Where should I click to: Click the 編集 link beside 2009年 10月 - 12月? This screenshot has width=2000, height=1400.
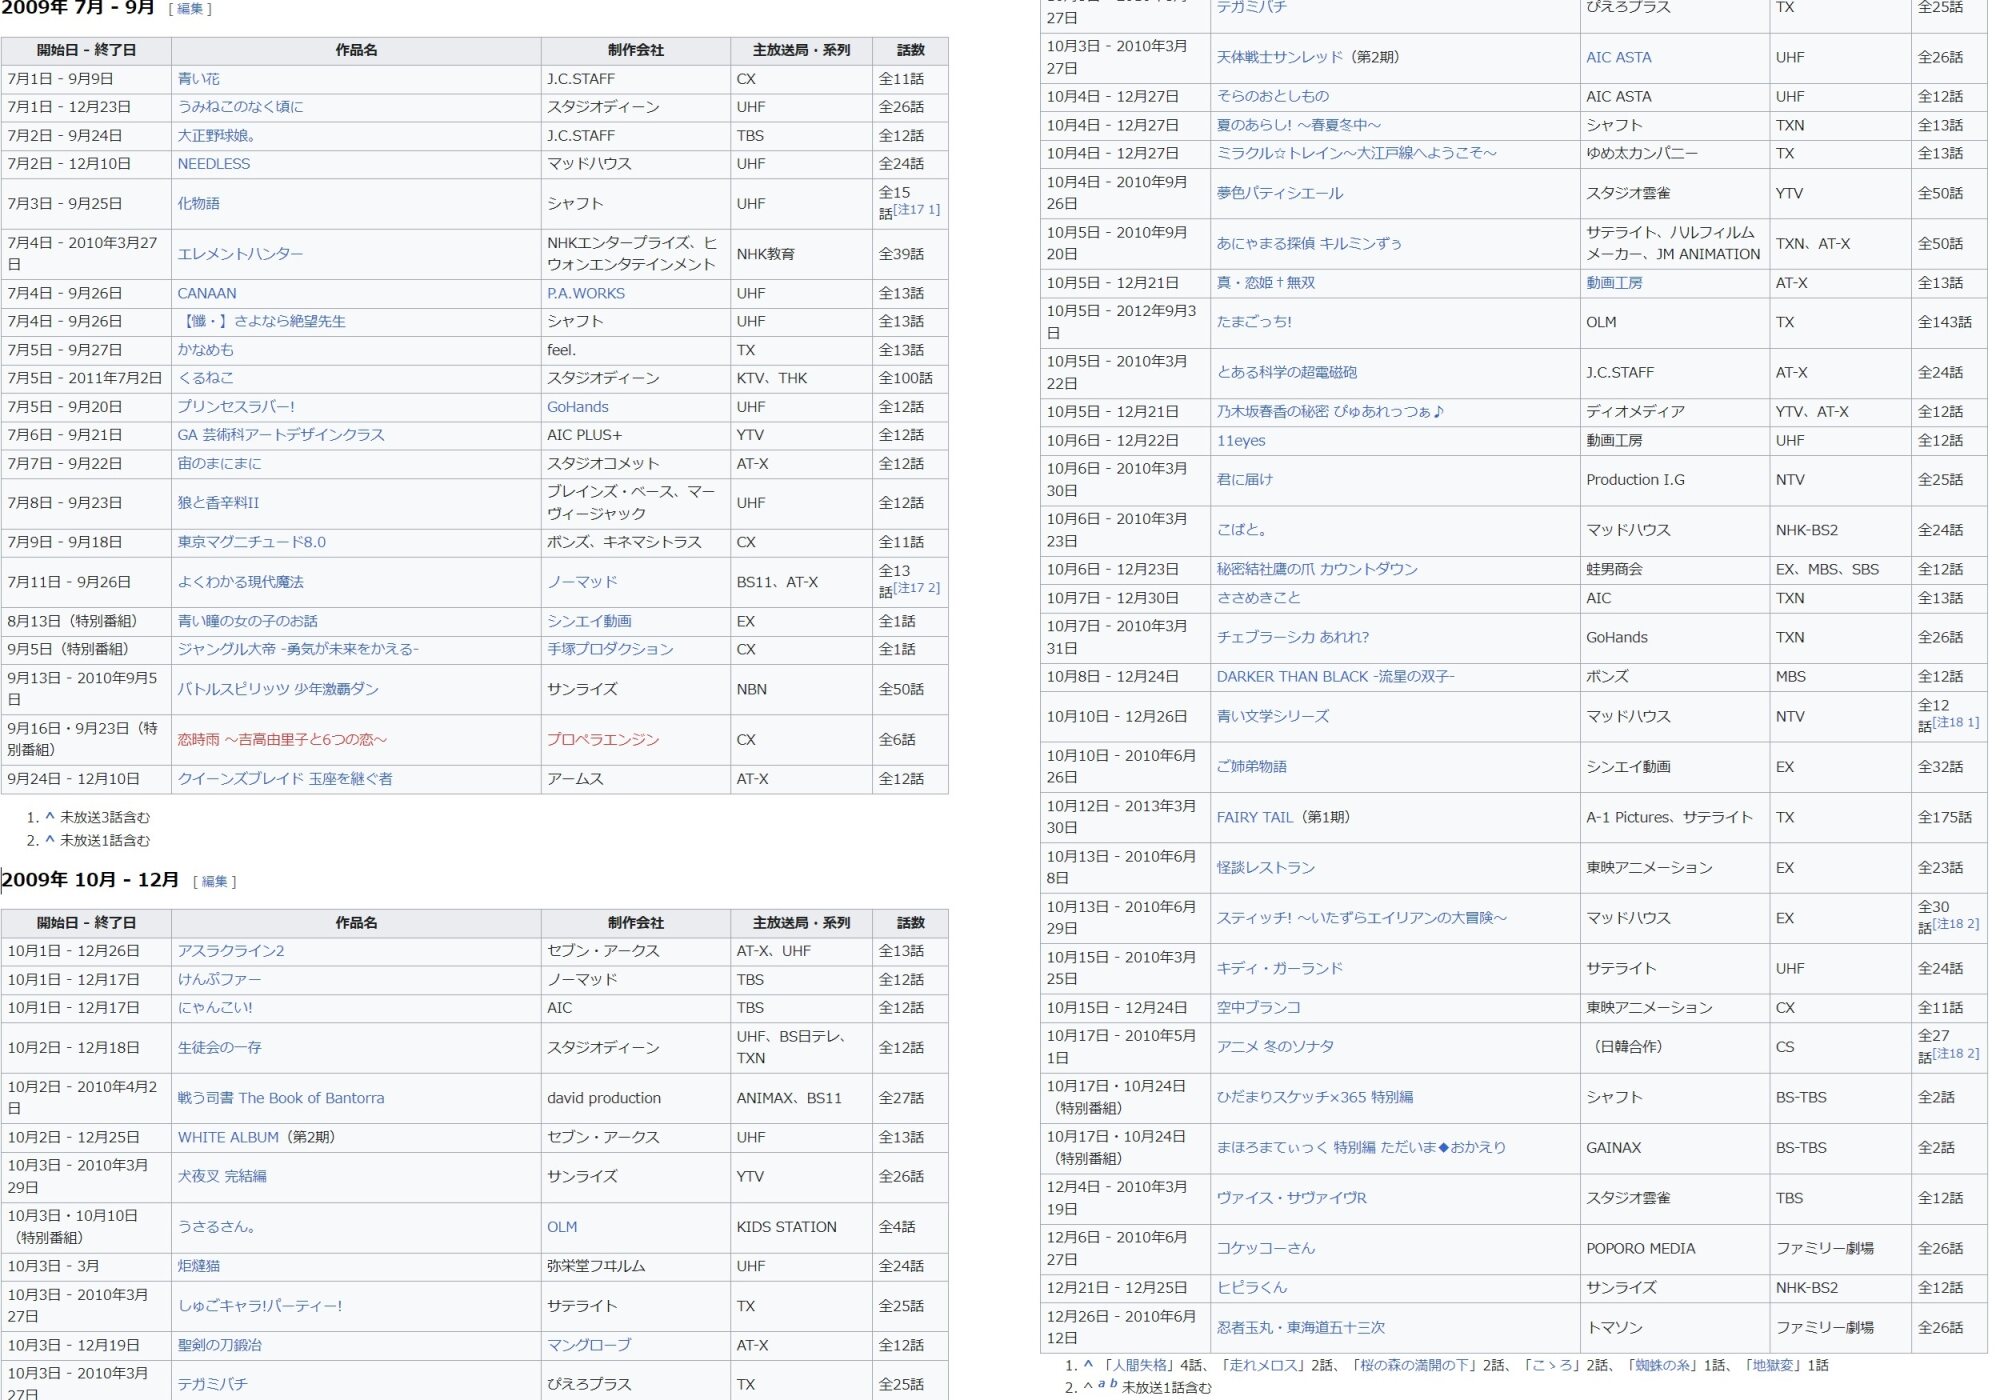214,882
